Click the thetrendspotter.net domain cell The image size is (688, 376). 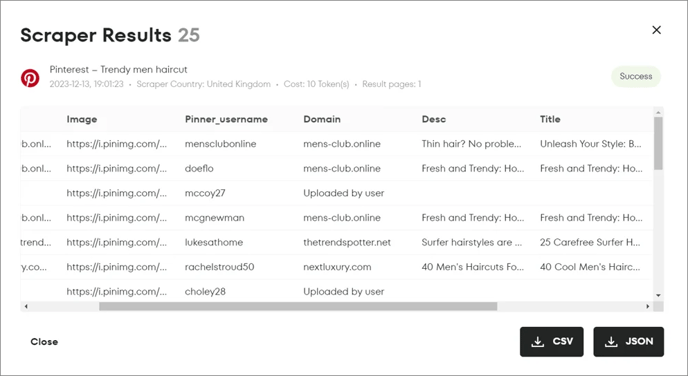347,242
